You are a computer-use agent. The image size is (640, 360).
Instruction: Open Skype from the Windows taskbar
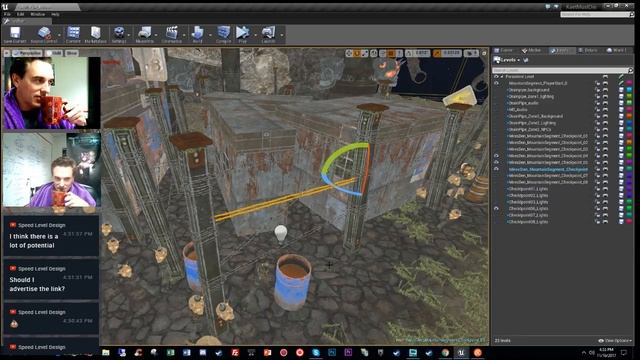316,352
